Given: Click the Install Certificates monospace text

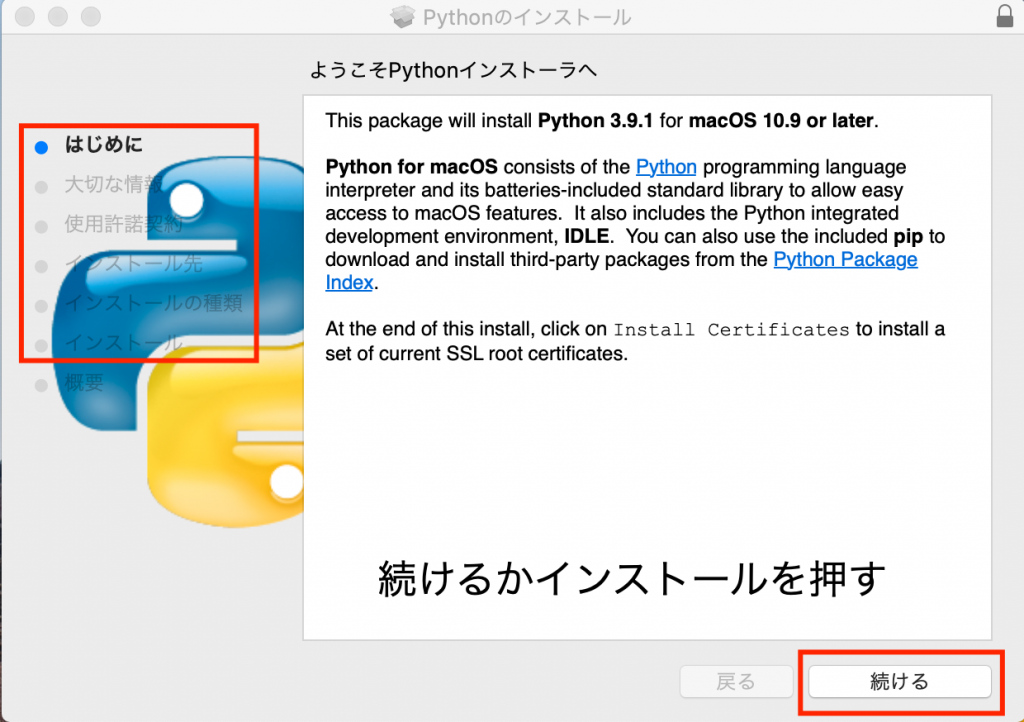Looking at the screenshot, I should click(x=731, y=330).
